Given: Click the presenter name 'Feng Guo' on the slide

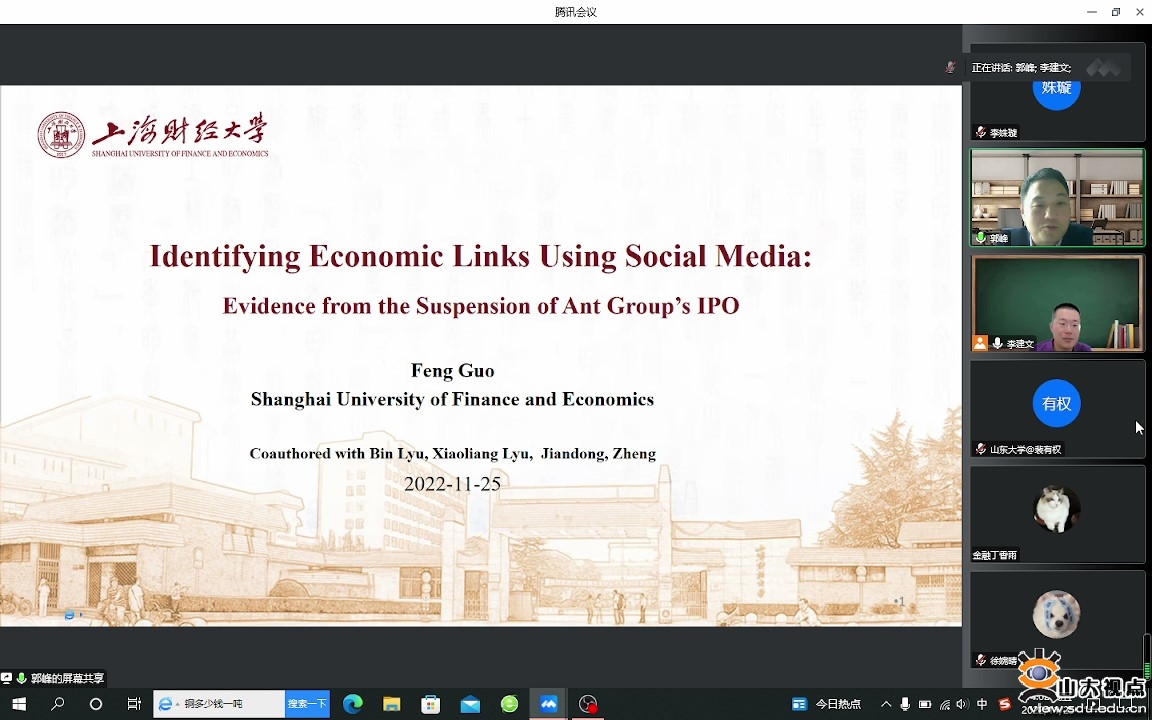Looking at the screenshot, I should pyautogui.click(x=453, y=370).
